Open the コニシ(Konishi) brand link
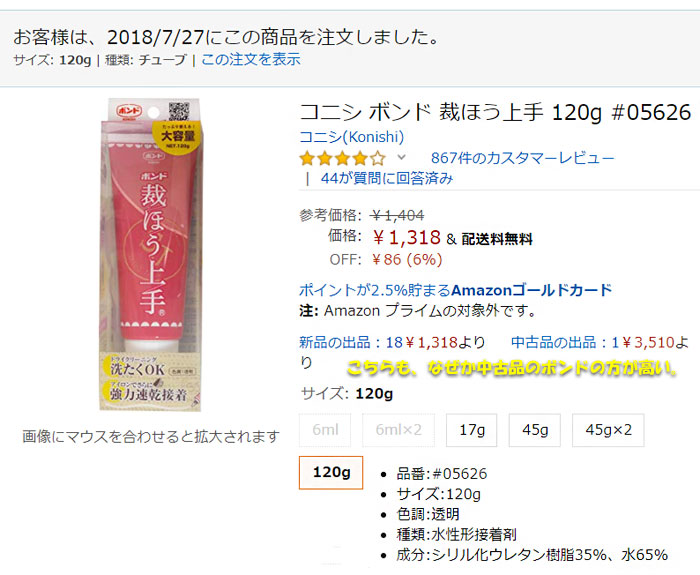Screen dimensions: 700x575 click(351, 137)
